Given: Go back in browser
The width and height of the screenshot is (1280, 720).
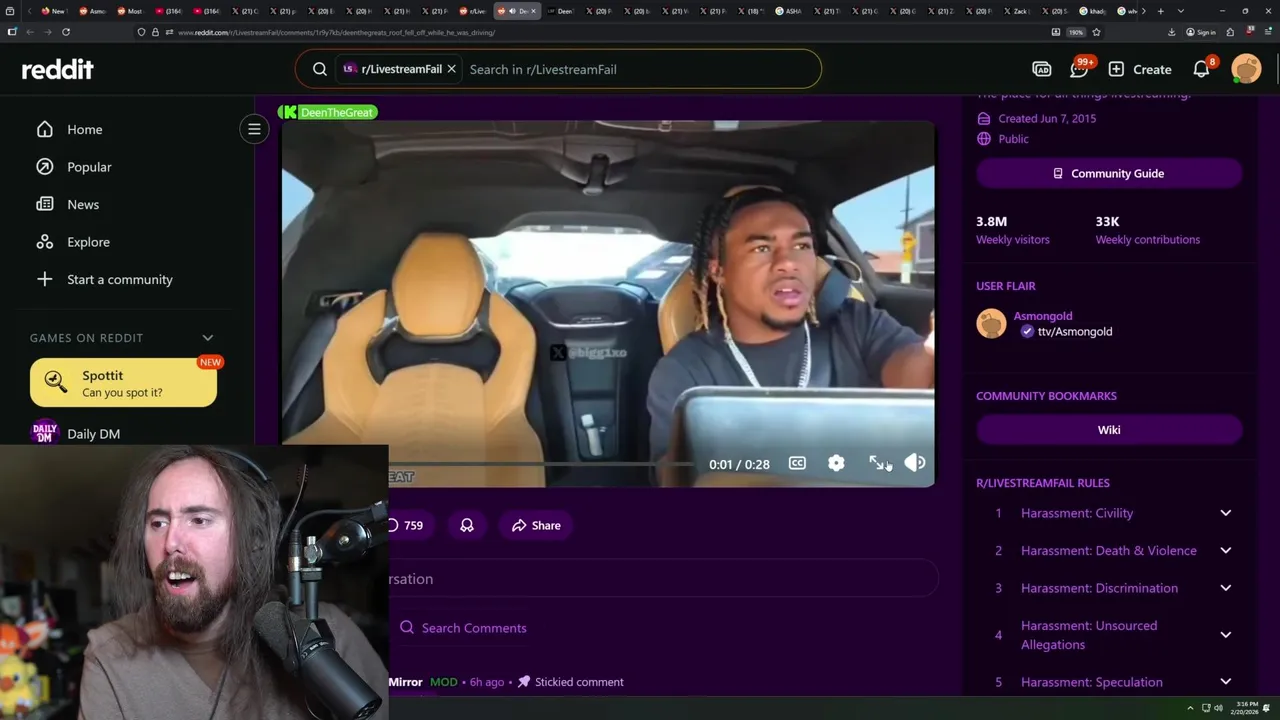Looking at the screenshot, I should coord(29,32).
